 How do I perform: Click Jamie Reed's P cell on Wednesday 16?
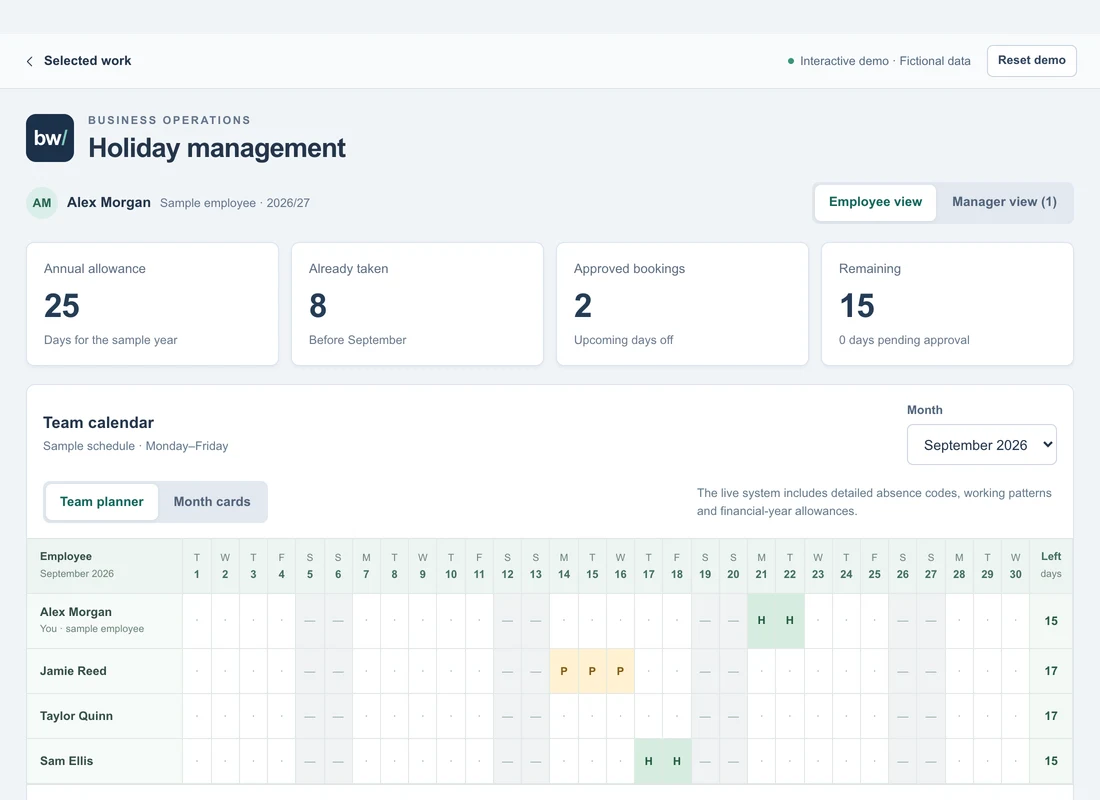[x=620, y=671]
